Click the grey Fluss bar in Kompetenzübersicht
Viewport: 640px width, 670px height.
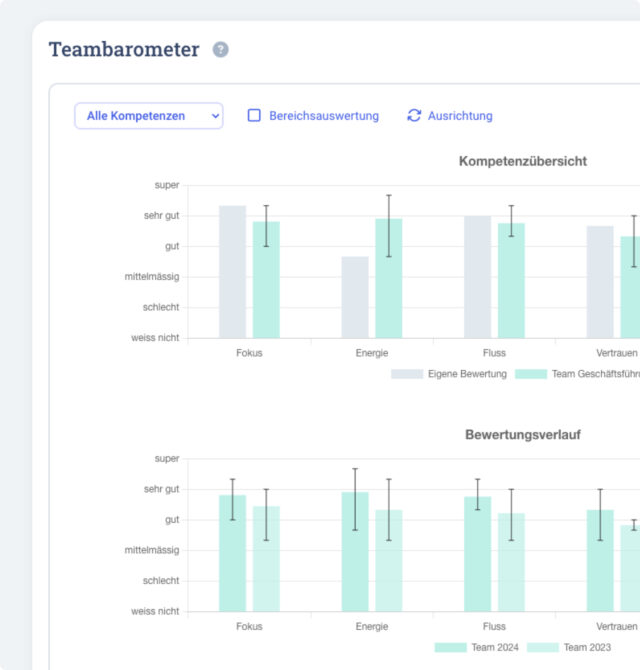click(x=478, y=277)
